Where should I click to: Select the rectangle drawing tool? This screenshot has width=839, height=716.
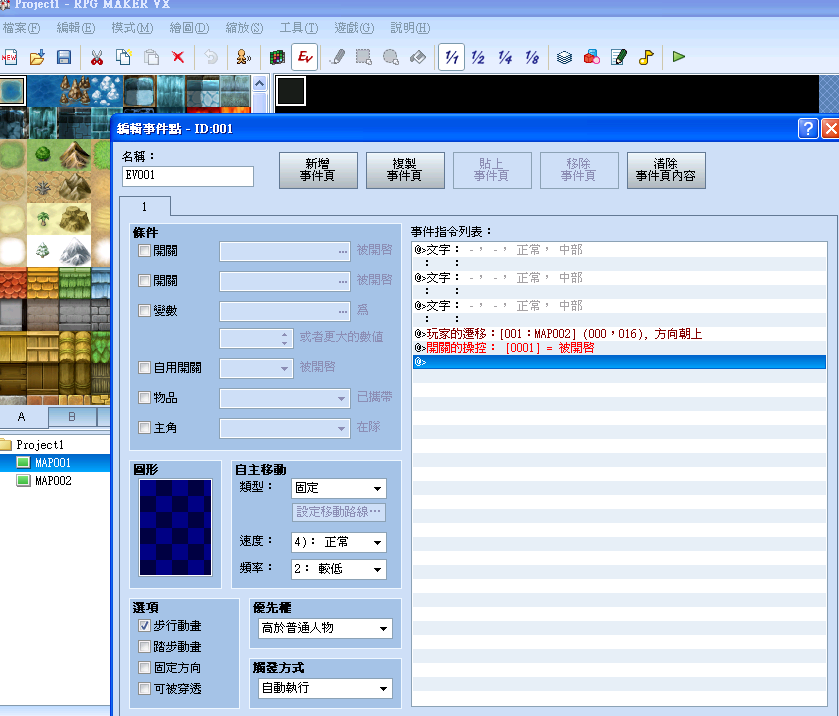click(x=364, y=57)
